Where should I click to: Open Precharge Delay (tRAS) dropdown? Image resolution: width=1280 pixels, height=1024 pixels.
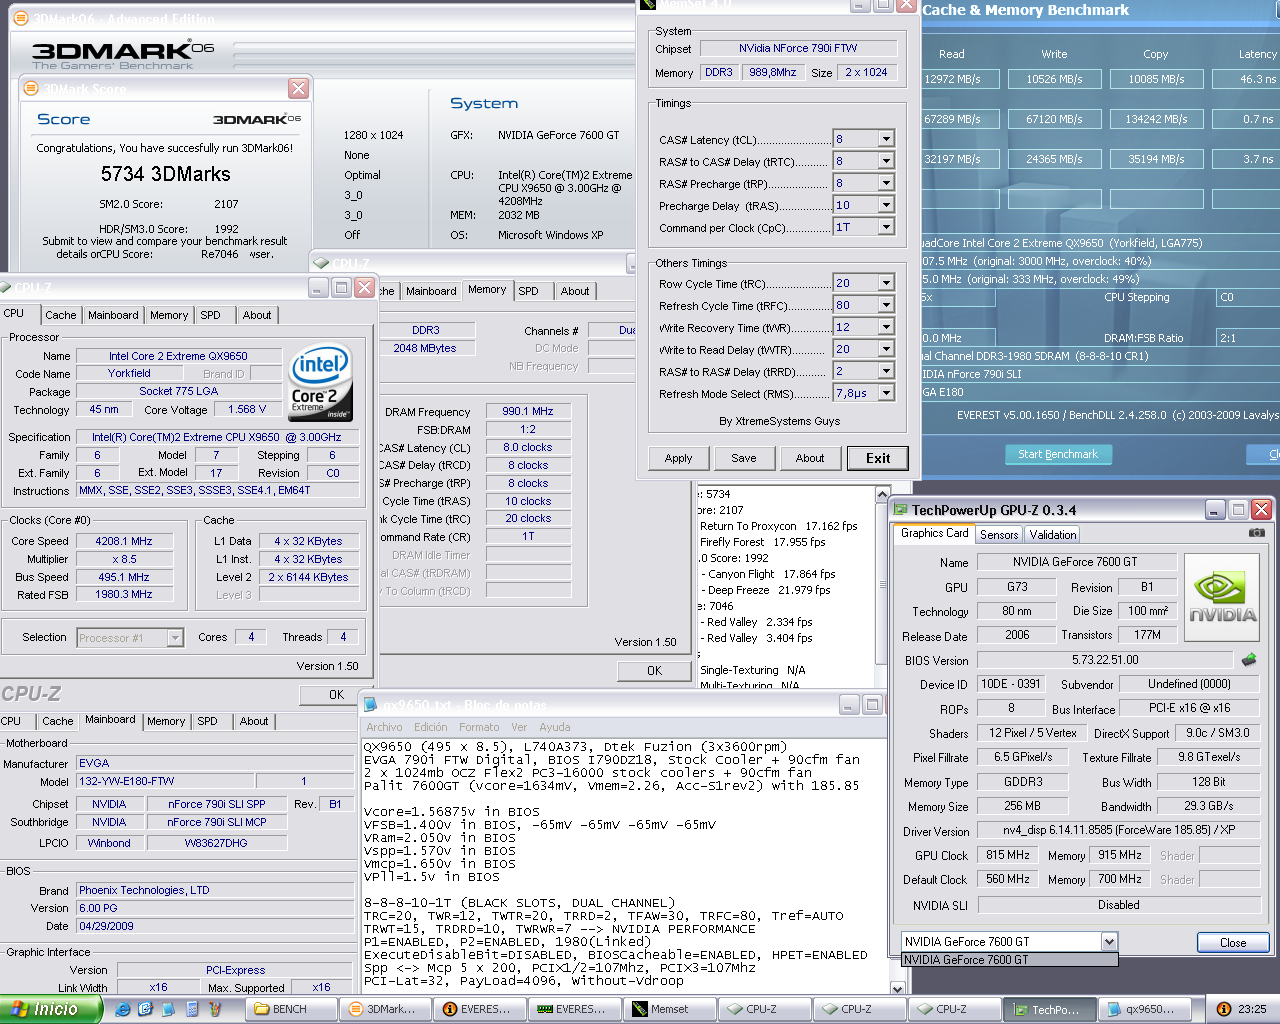(886, 205)
